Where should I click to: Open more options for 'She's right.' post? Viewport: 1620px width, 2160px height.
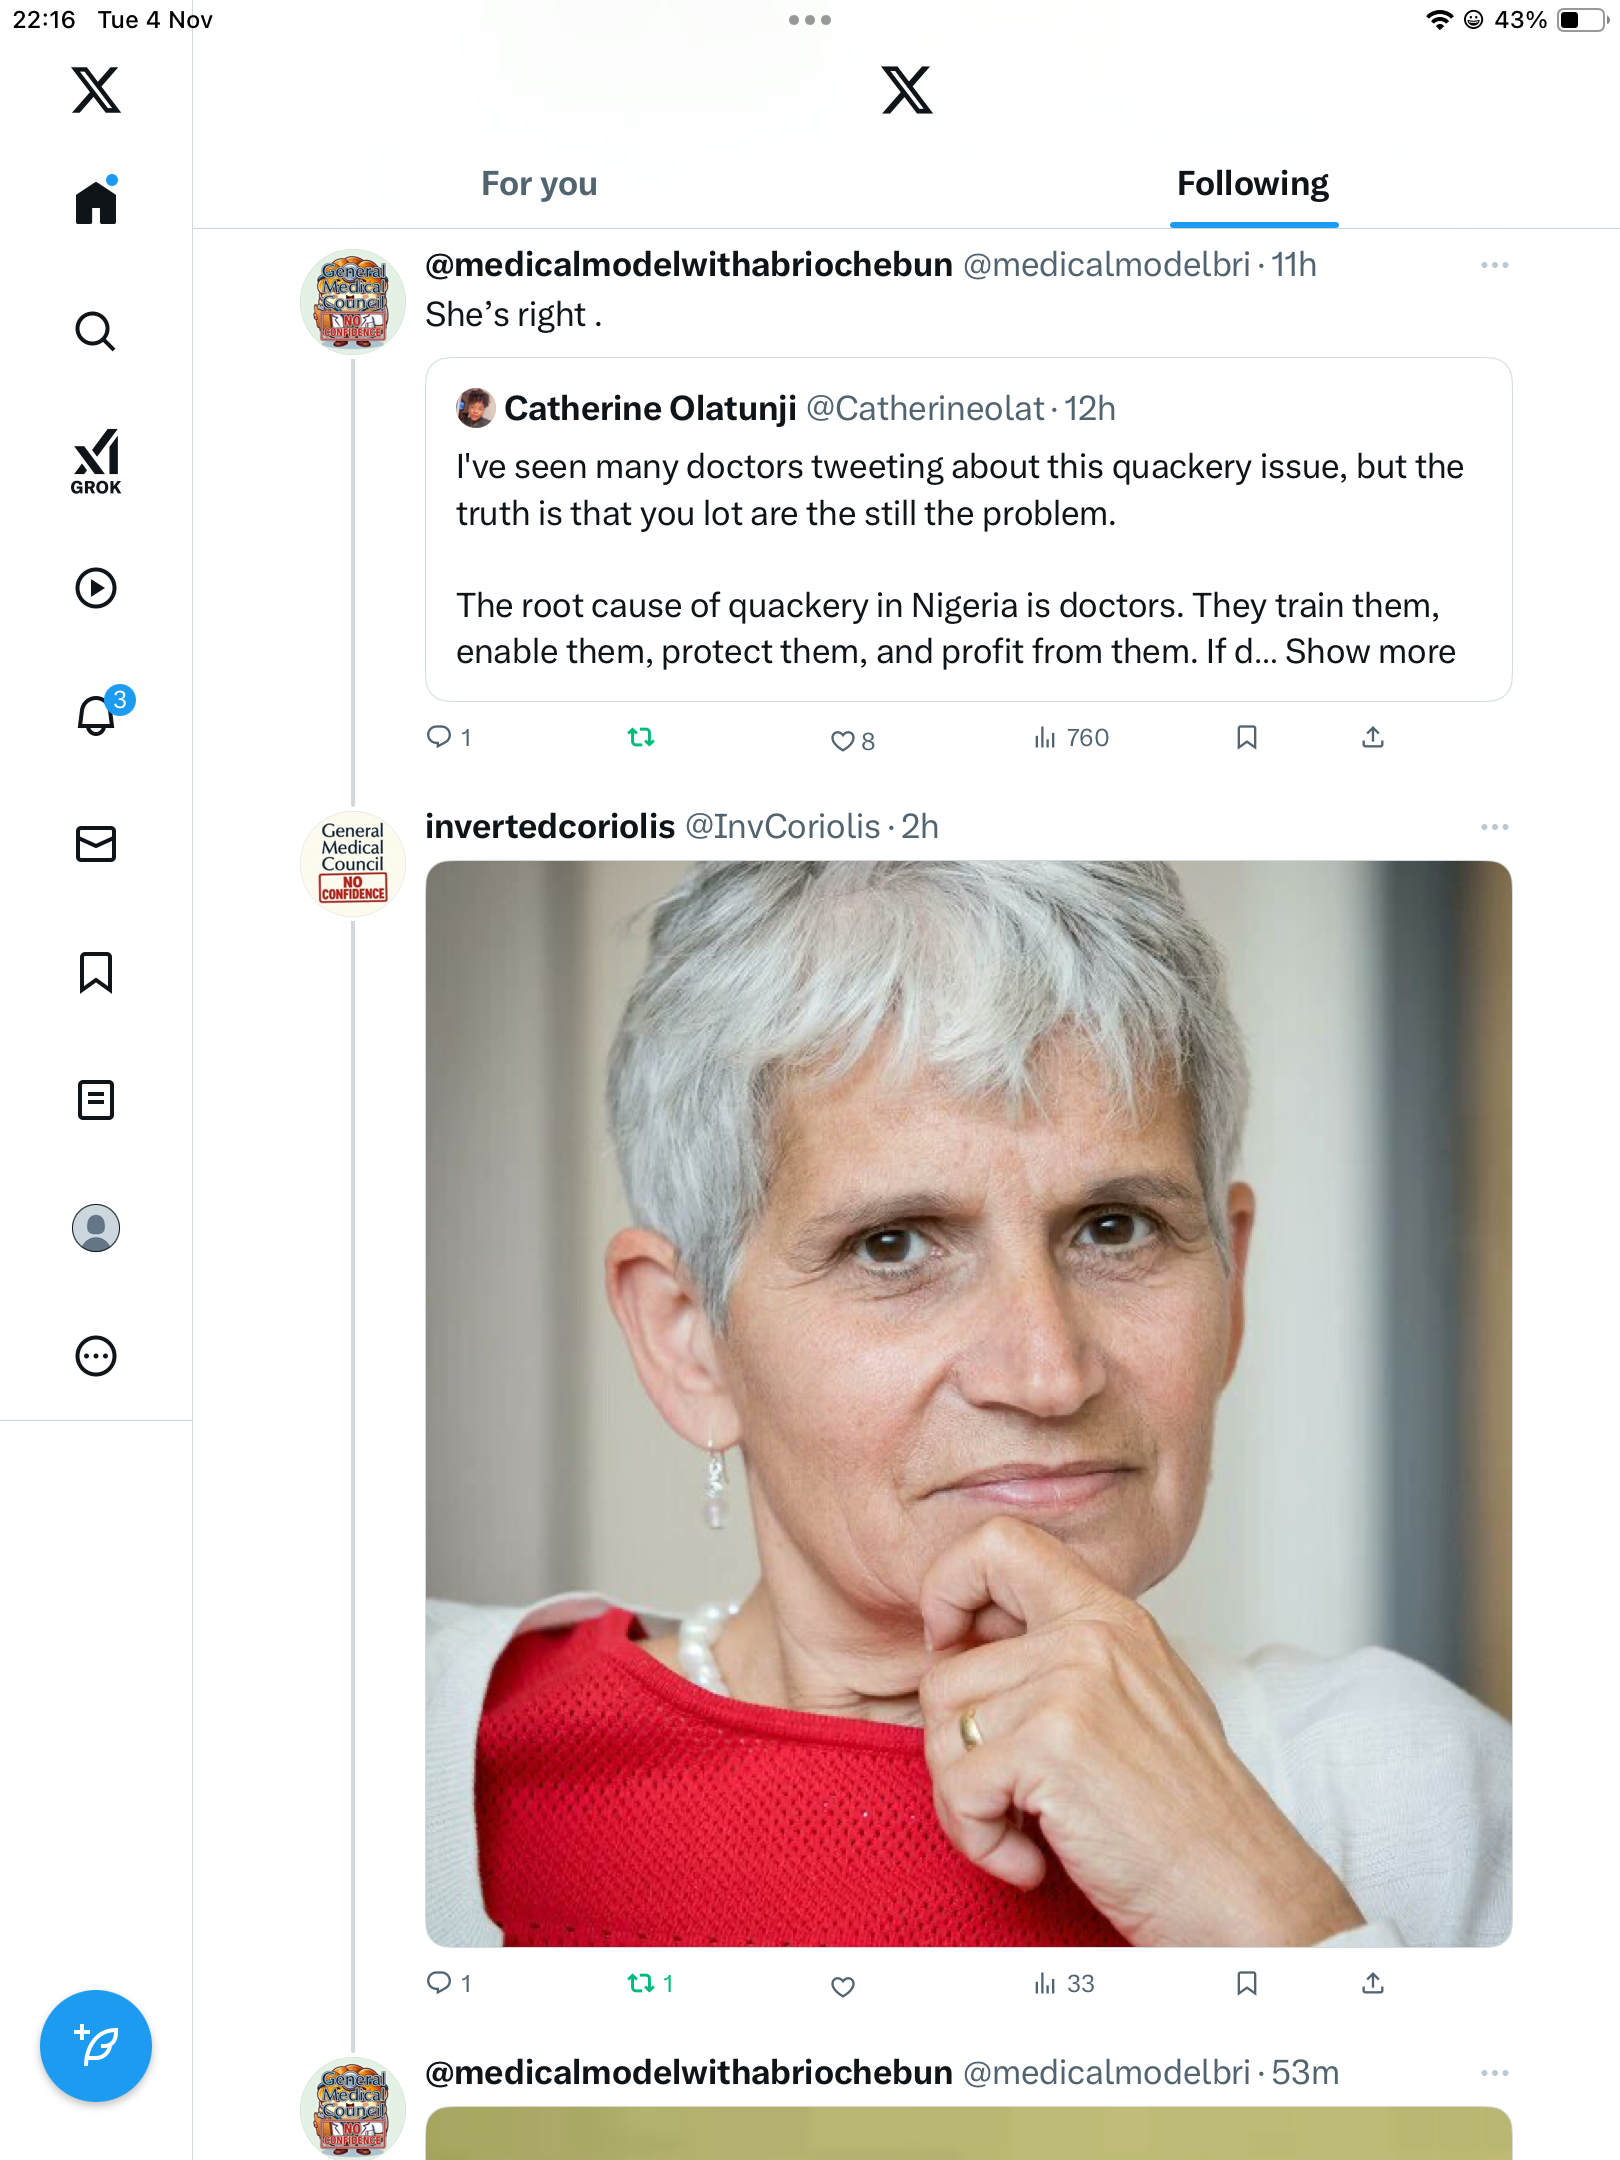pyautogui.click(x=1494, y=265)
